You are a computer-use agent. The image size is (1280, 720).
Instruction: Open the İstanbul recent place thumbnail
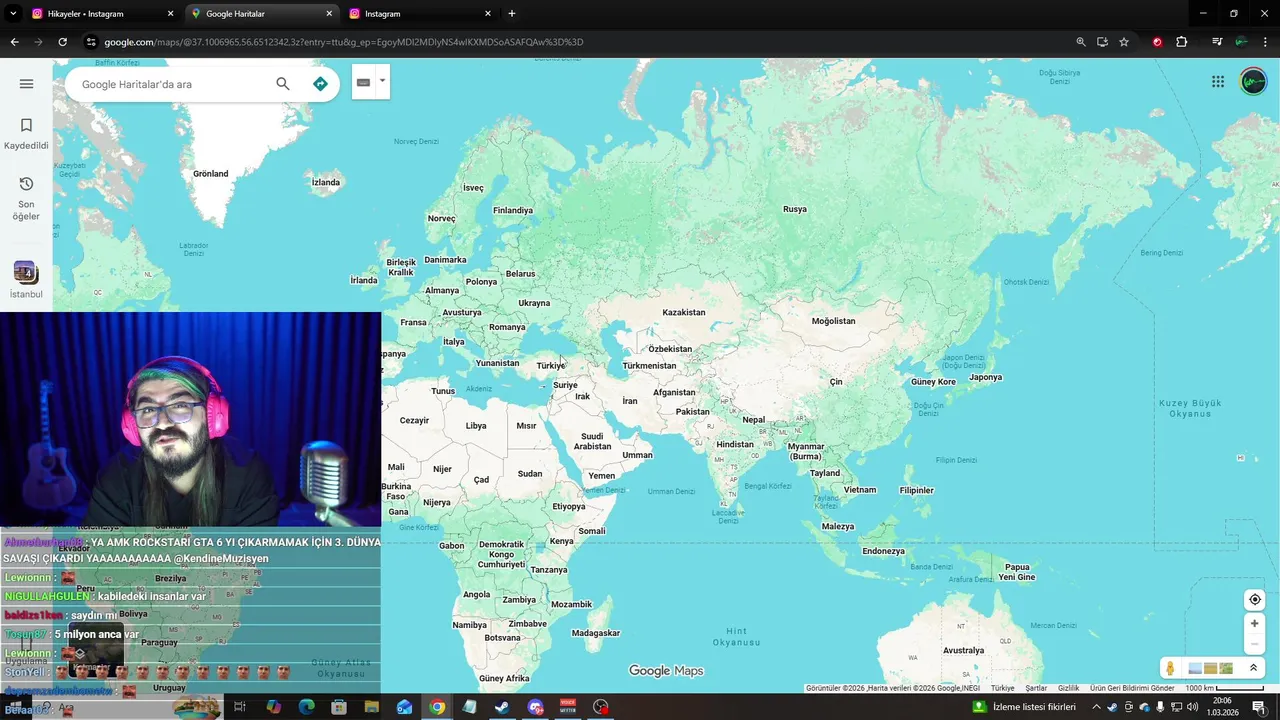click(x=26, y=280)
